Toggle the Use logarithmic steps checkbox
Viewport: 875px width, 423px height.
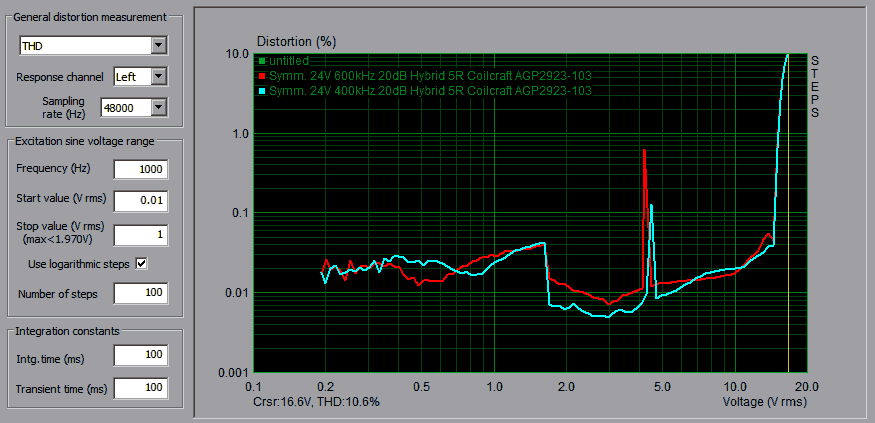tap(141, 263)
